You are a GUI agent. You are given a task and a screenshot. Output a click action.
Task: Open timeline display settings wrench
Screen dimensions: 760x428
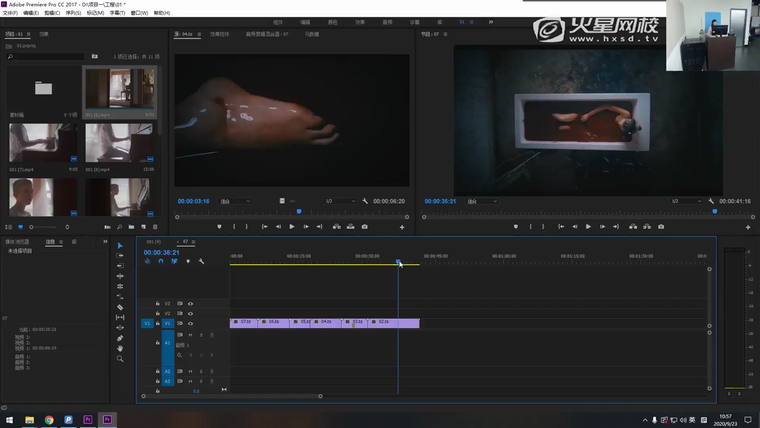point(201,262)
